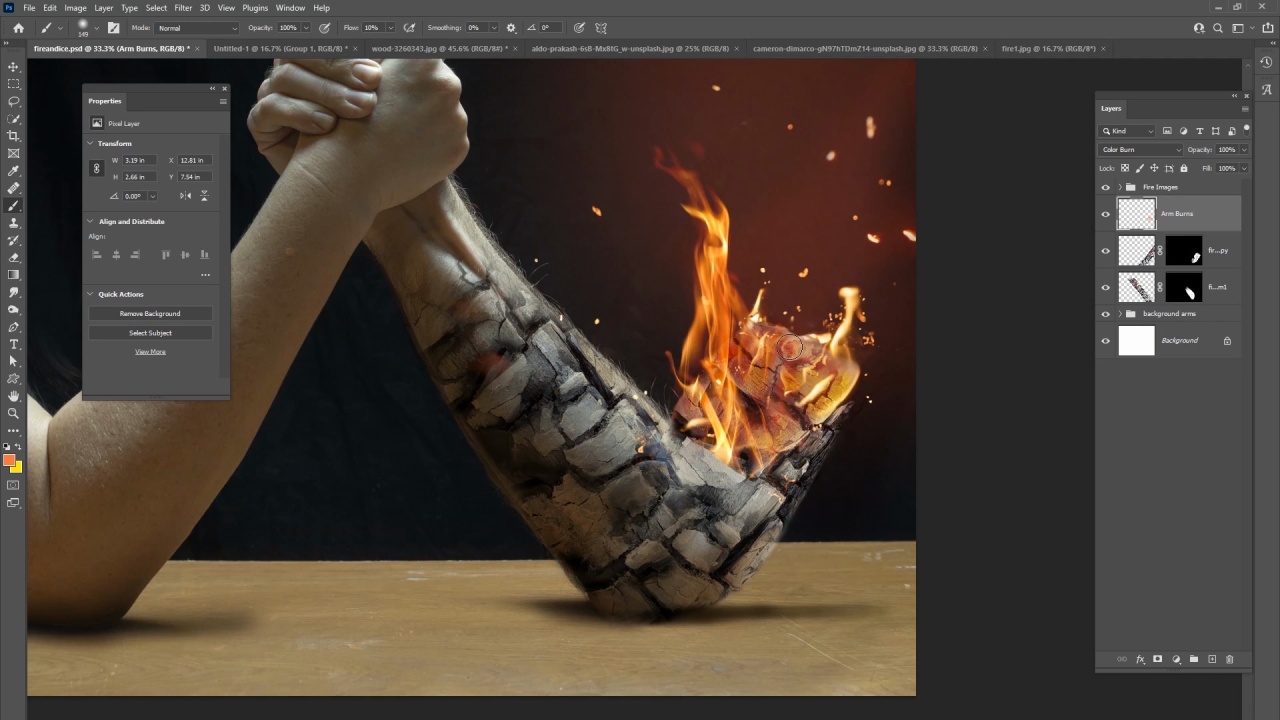Viewport: 1280px width, 720px height.
Task: Choose the Lasso tool
Action: [x=13, y=101]
